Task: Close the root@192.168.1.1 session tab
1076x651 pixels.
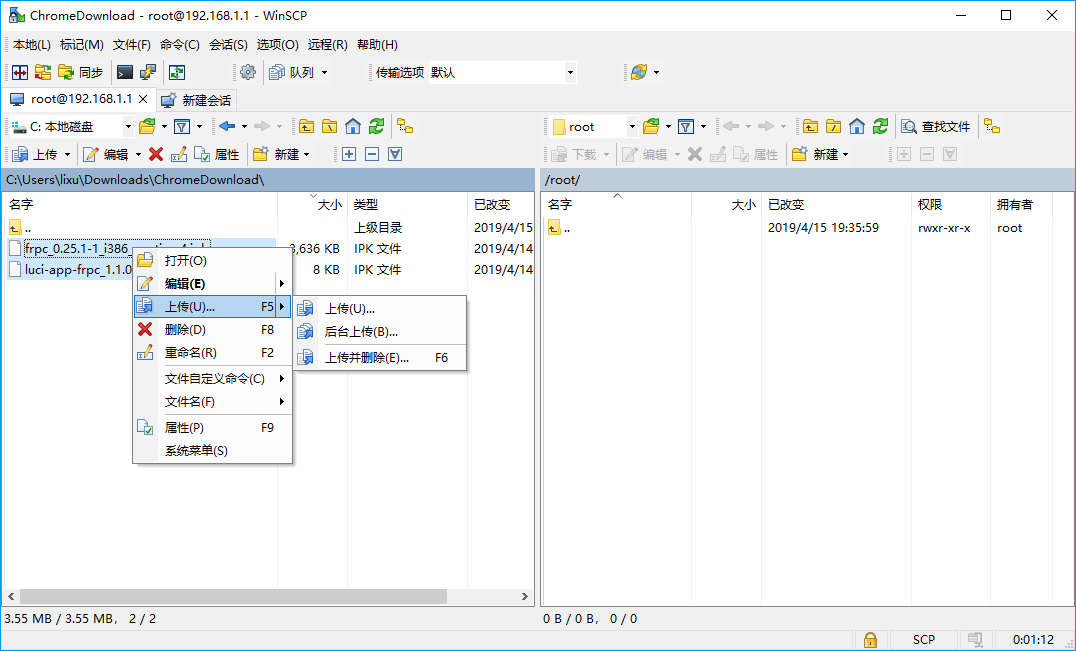Action: [143, 99]
